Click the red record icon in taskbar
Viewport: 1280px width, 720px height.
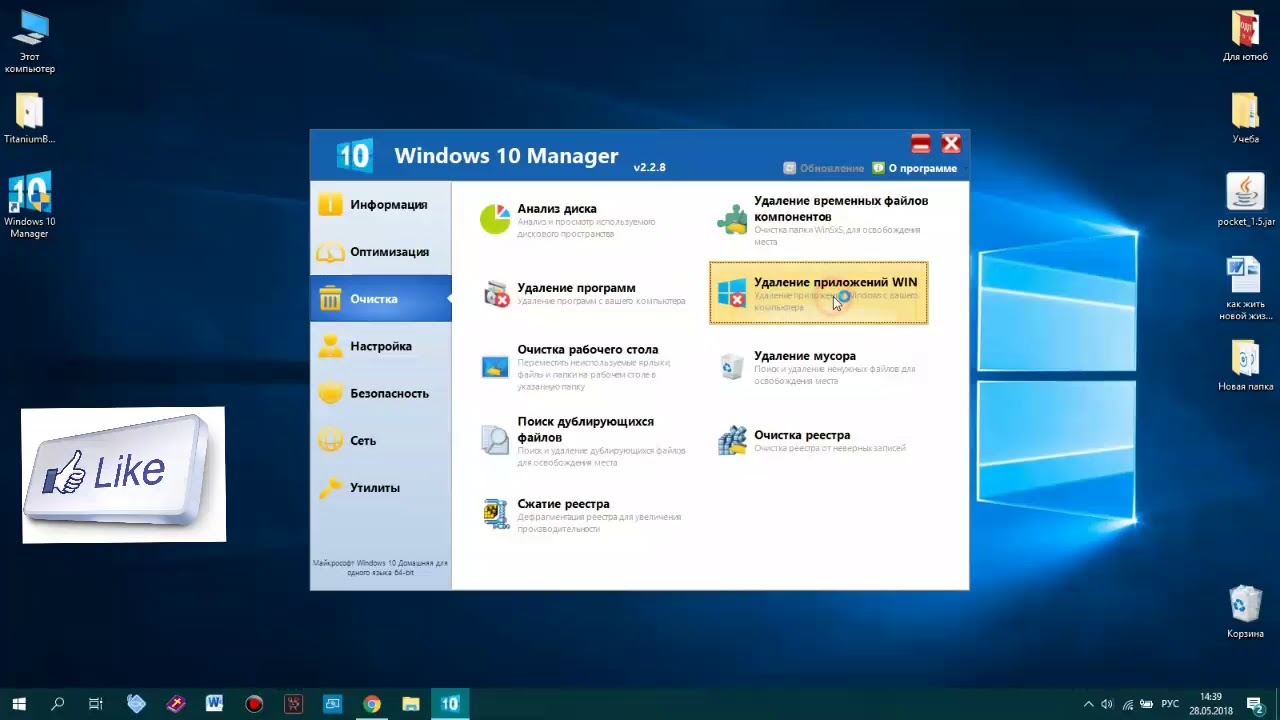(x=254, y=704)
